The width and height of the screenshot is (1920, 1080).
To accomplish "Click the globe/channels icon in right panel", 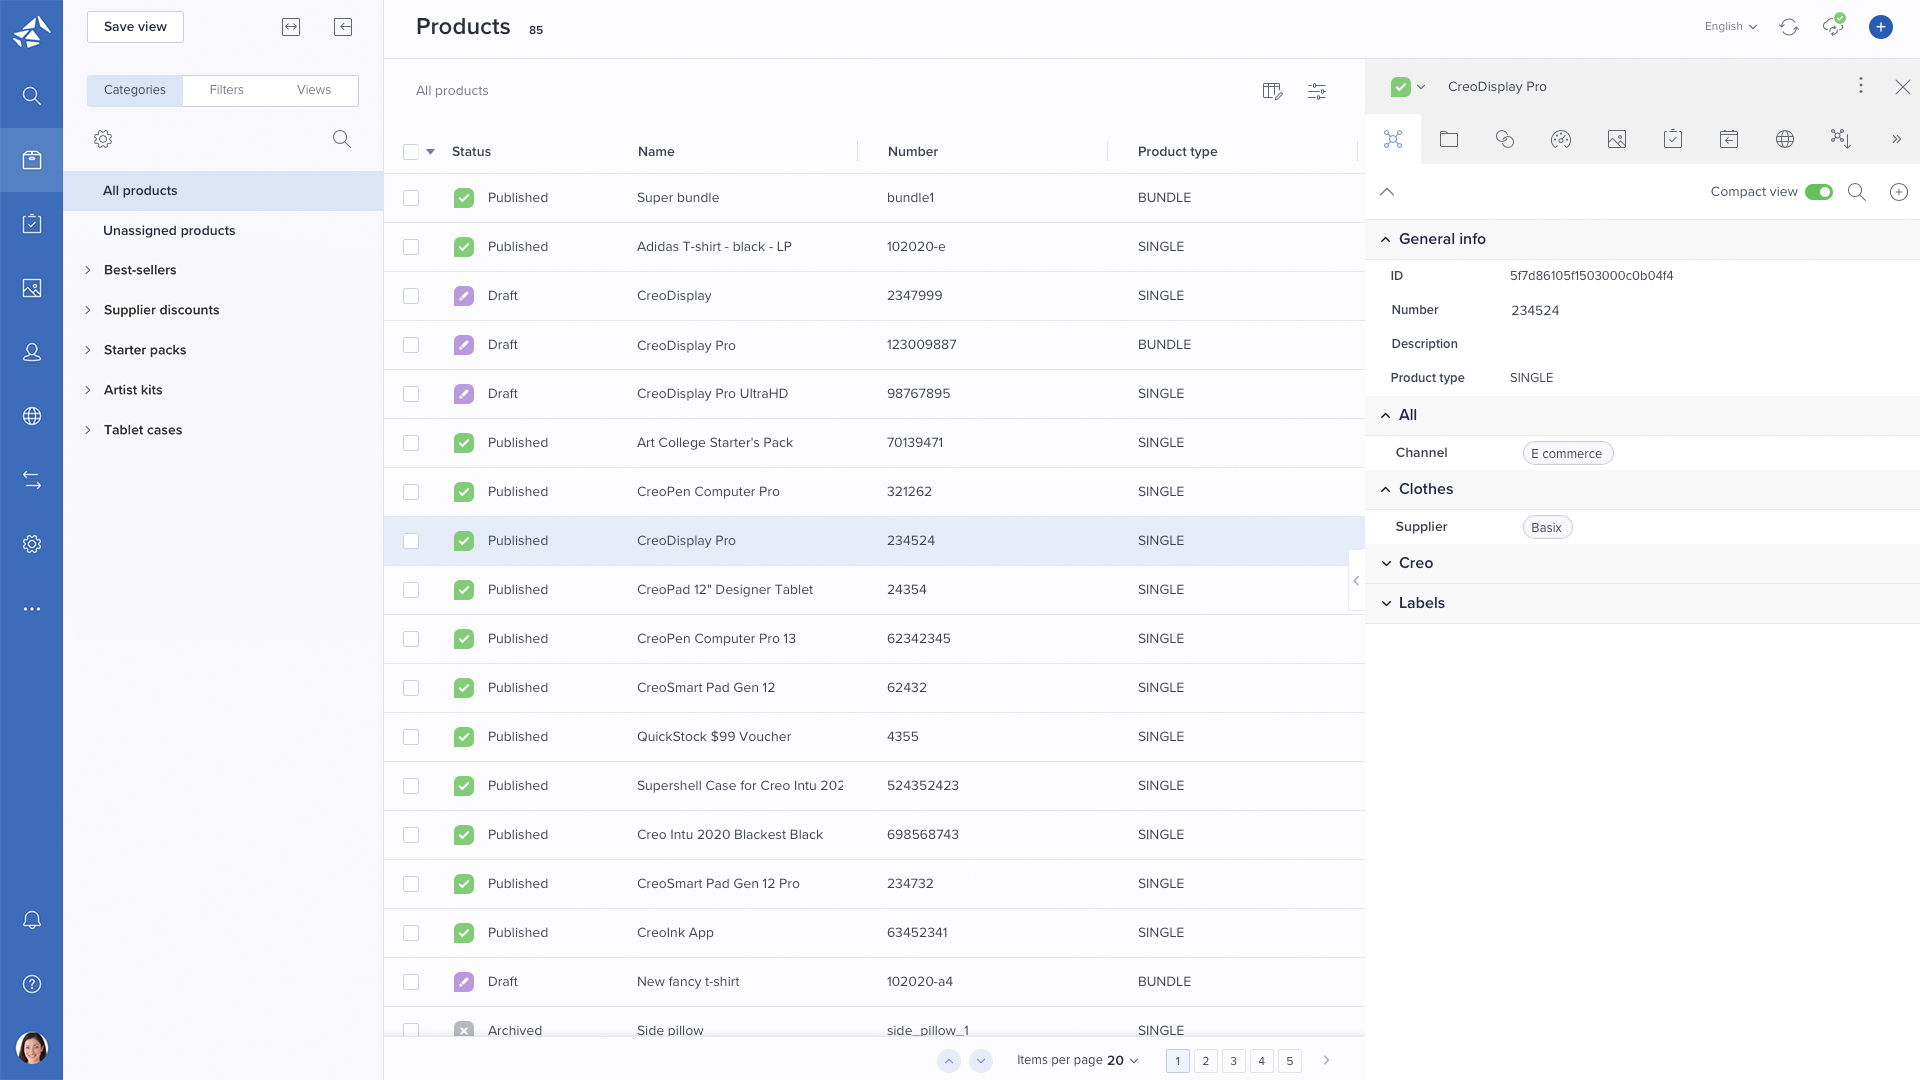I will click(1784, 138).
